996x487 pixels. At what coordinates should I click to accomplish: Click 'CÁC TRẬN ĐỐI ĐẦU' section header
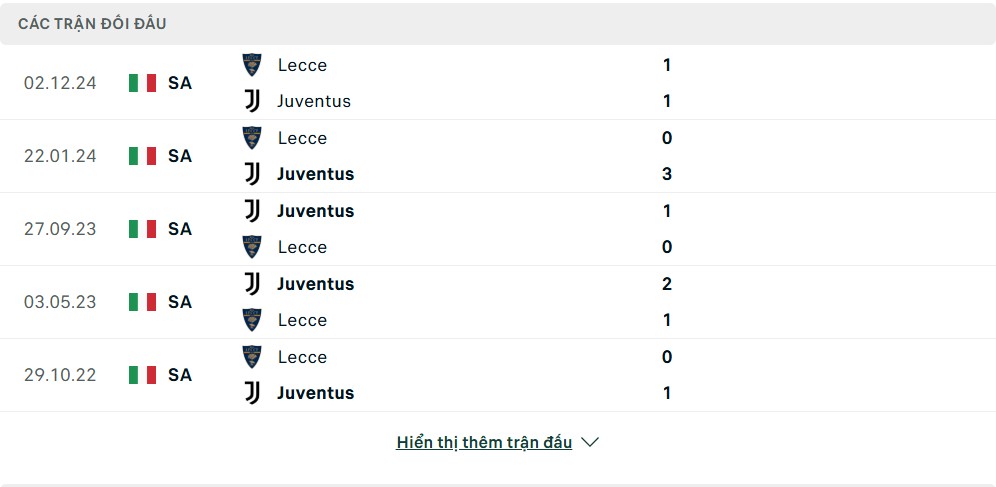point(92,23)
